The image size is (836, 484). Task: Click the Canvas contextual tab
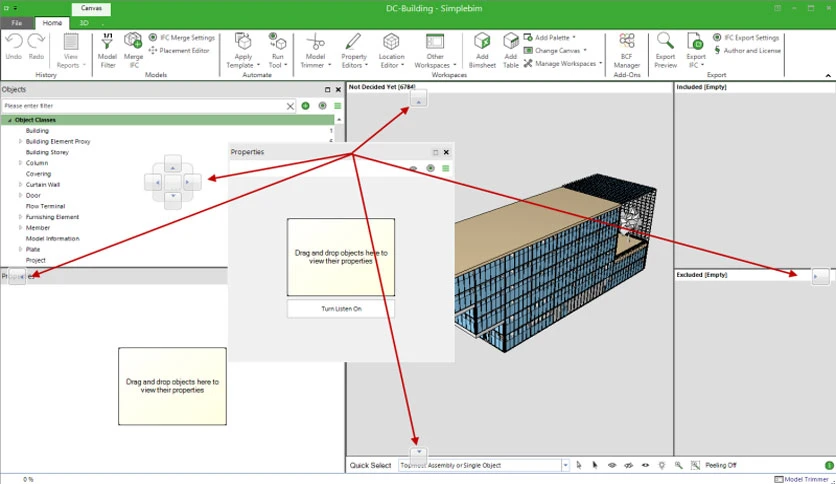(91, 8)
